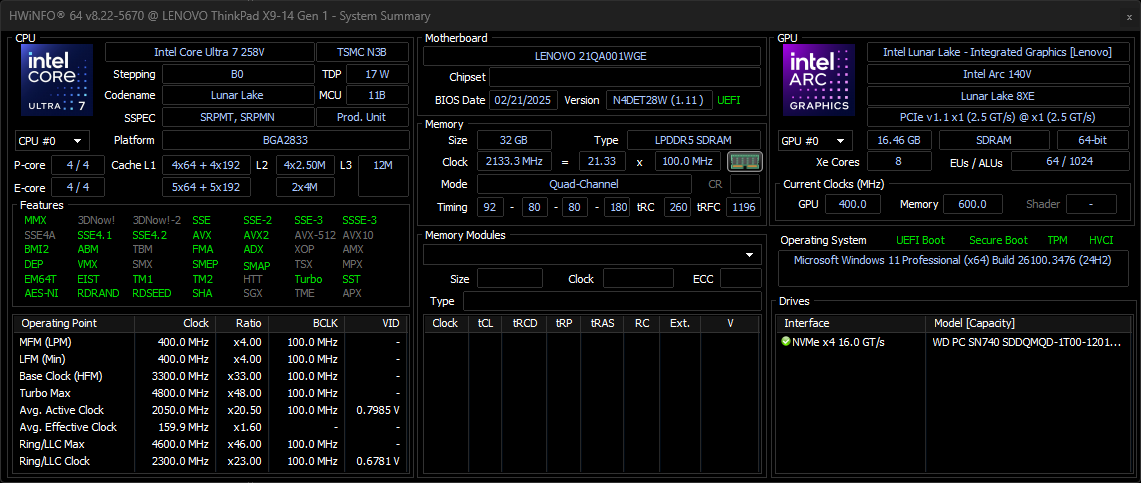Click the memory module chip icon
This screenshot has height=483, width=1141.
744,162
